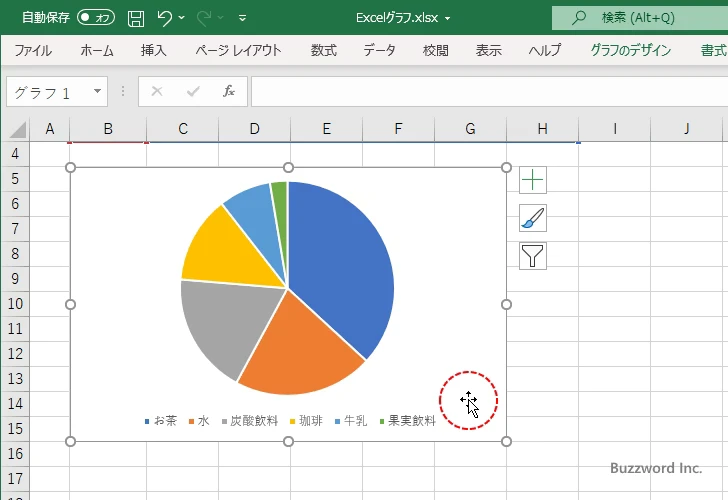
Task: Click the formula bar input area
Action: pos(489,91)
